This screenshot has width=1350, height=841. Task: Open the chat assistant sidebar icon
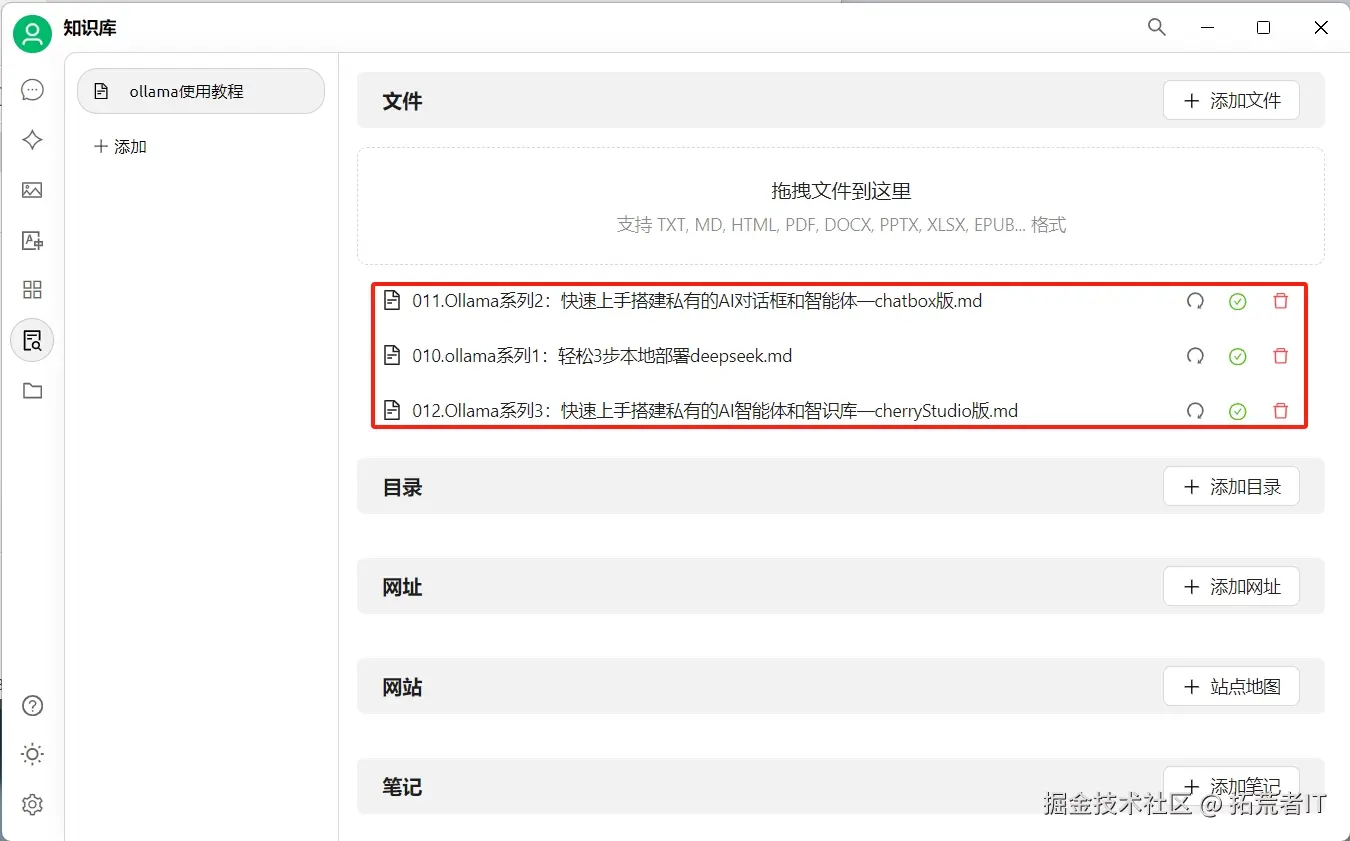32,90
